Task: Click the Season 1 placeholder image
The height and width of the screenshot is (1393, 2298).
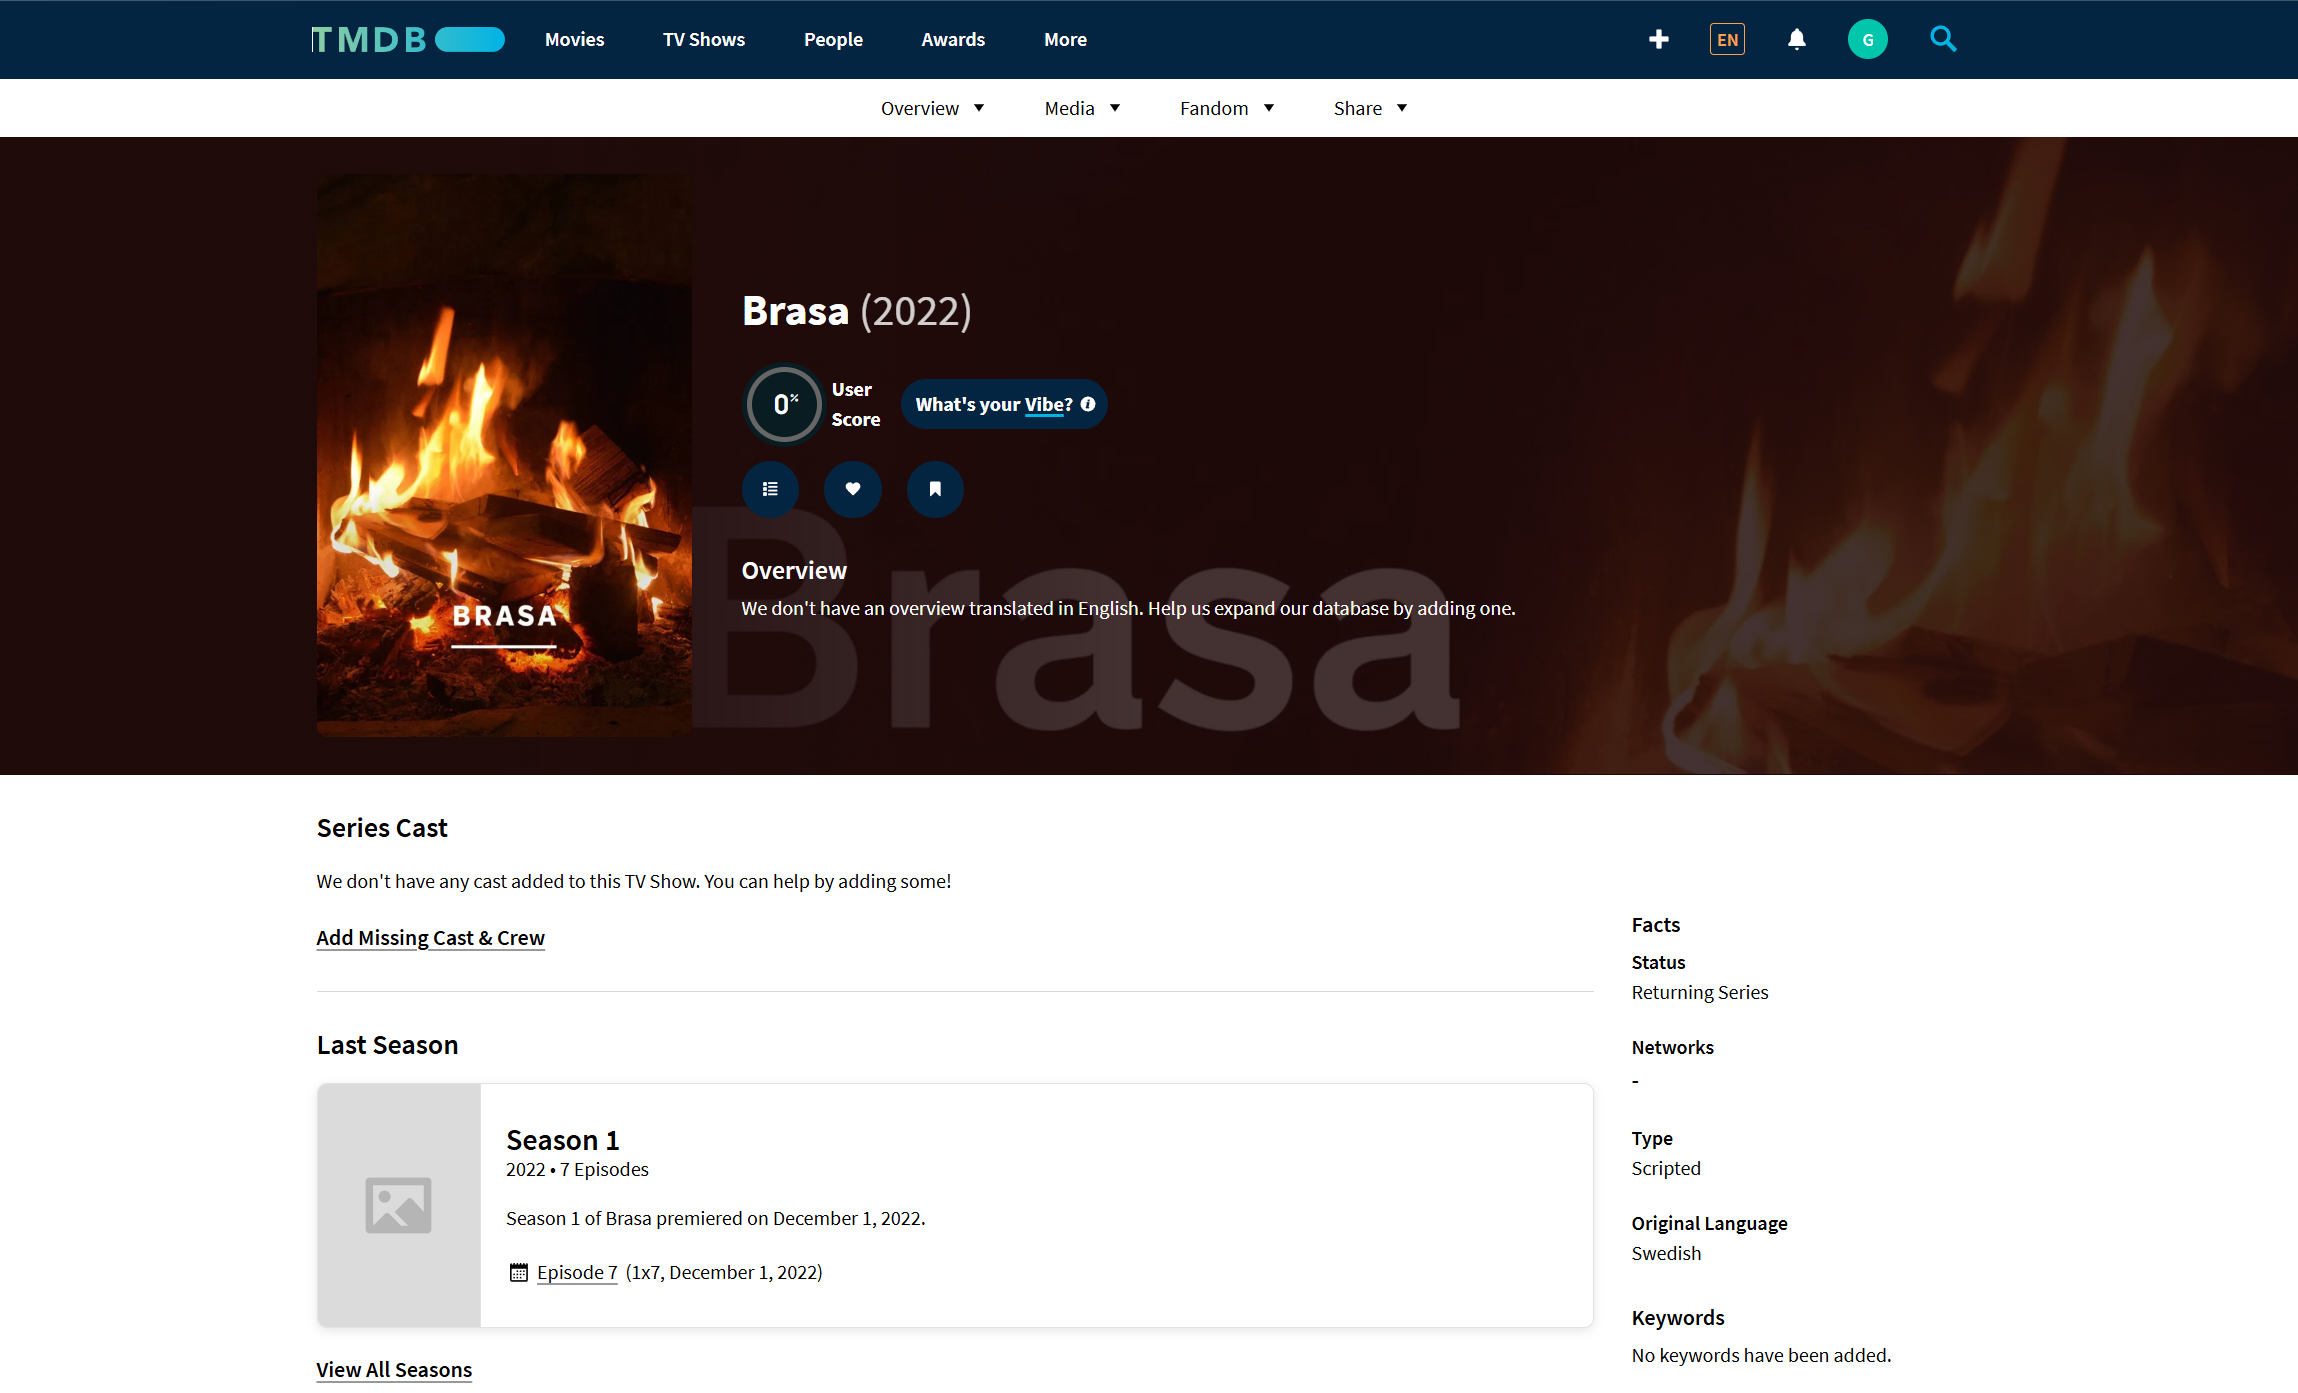Action: tap(399, 1205)
